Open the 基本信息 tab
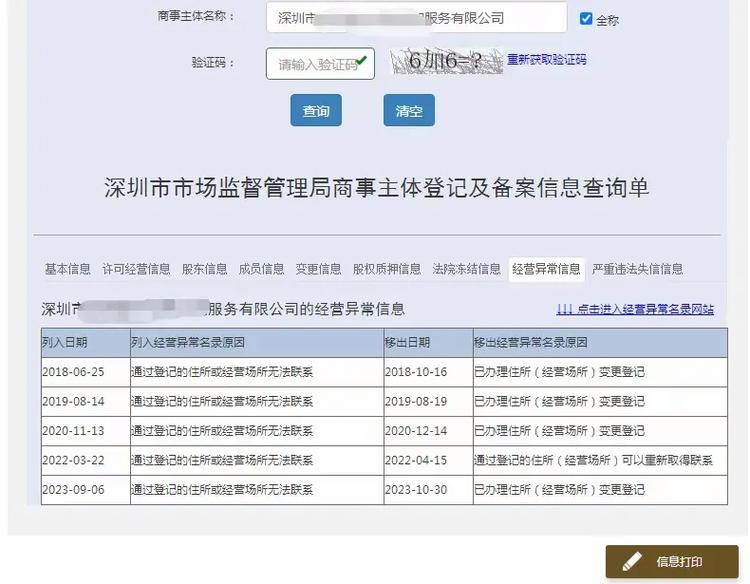Image resolution: width=750 pixels, height=584 pixels. tap(67, 269)
